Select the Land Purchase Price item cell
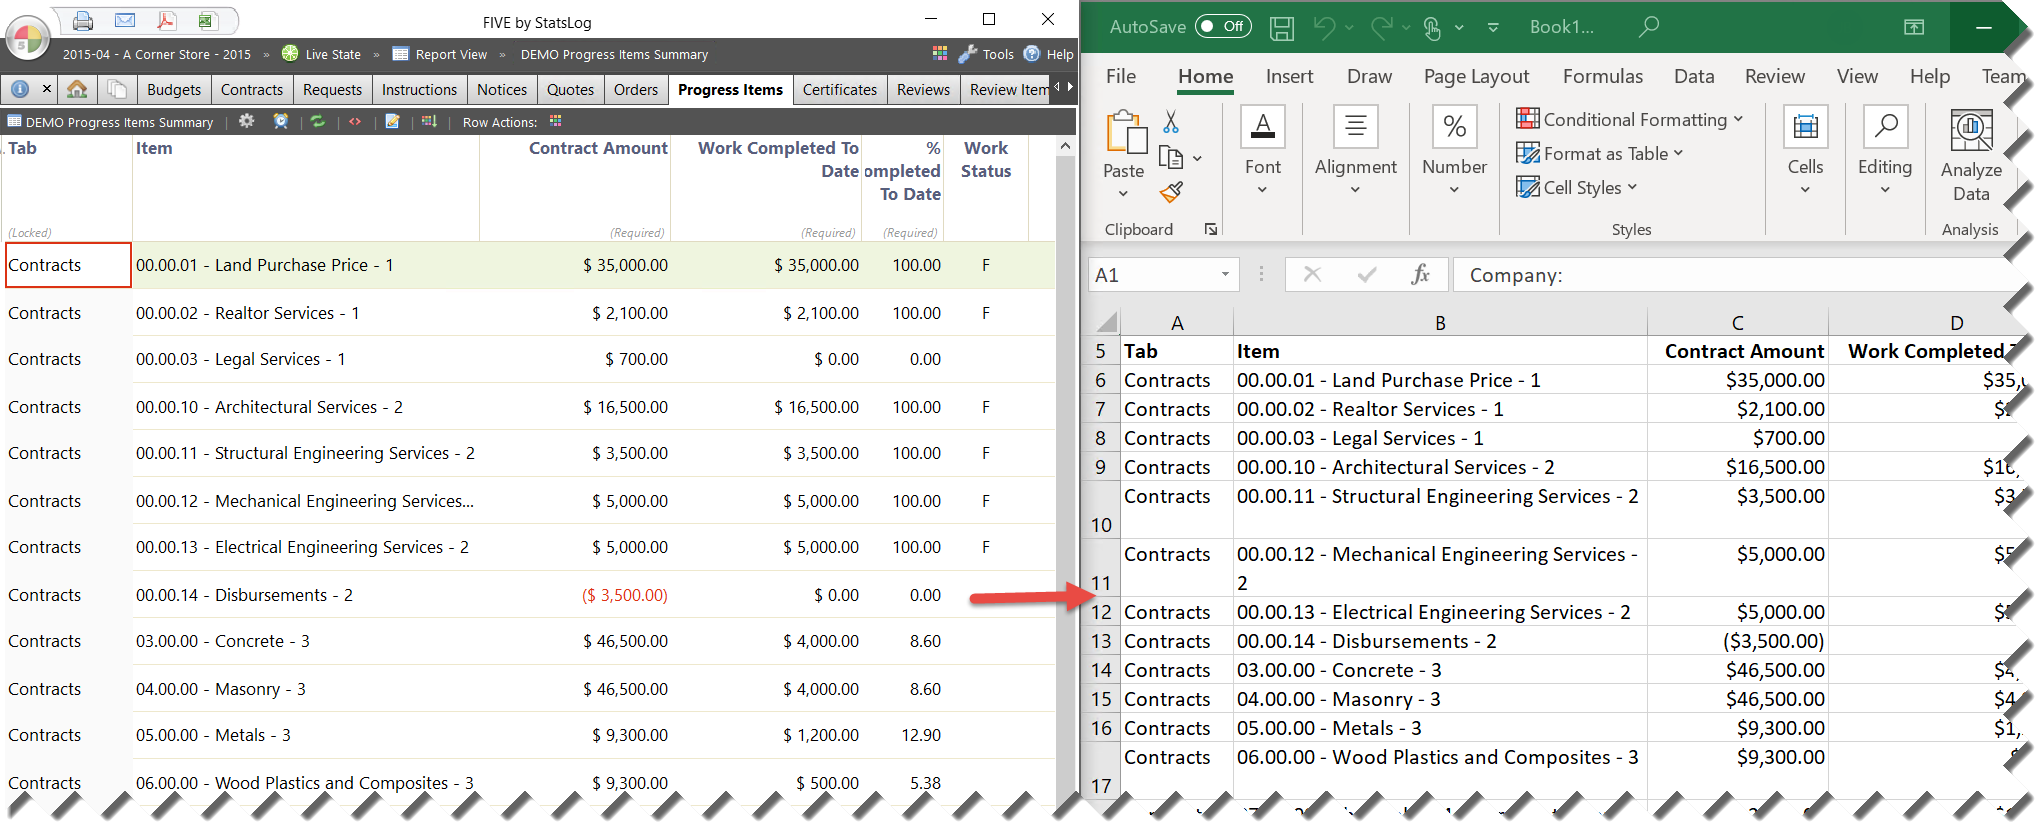The image size is (2043, 831). pyautogui.click(x=305, y=265)
